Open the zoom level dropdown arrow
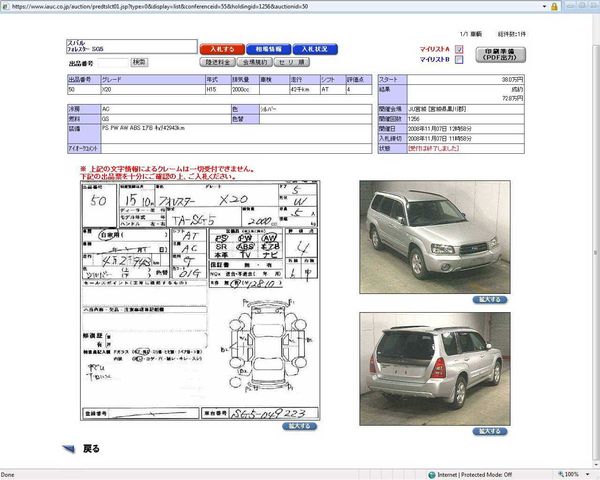Viewport: 600px width, 480px height. 588,475
